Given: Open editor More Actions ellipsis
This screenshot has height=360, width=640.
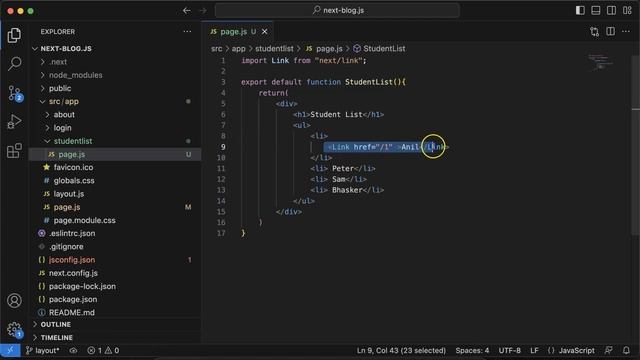Looking at the screenshot, I should click(x=626, y=31).
